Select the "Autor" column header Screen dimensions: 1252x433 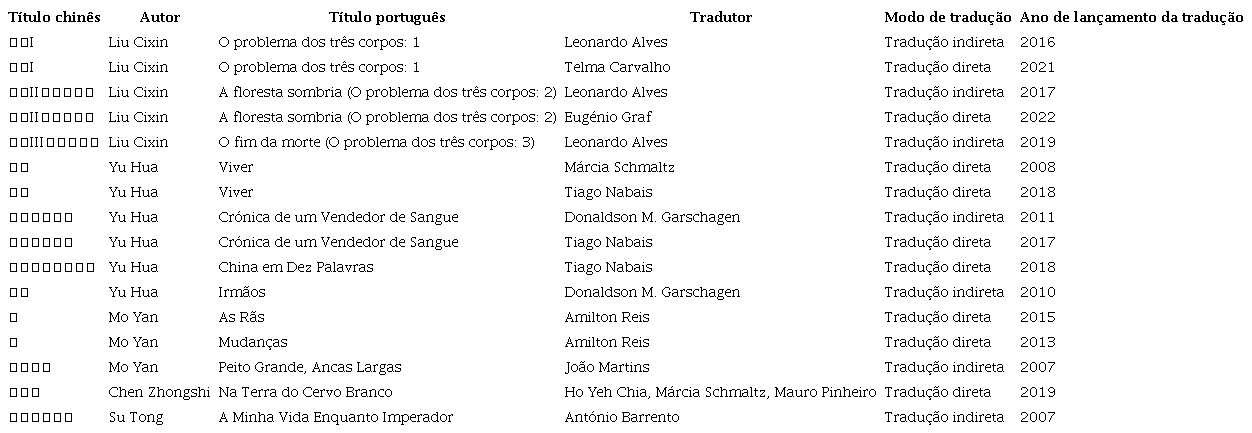(x=160, y=17)
